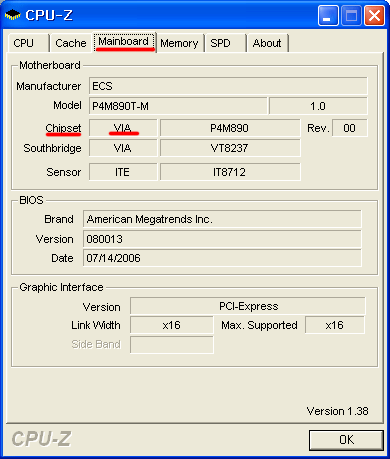Select the Sensor IT8712 field

click(x=230, y=172)
